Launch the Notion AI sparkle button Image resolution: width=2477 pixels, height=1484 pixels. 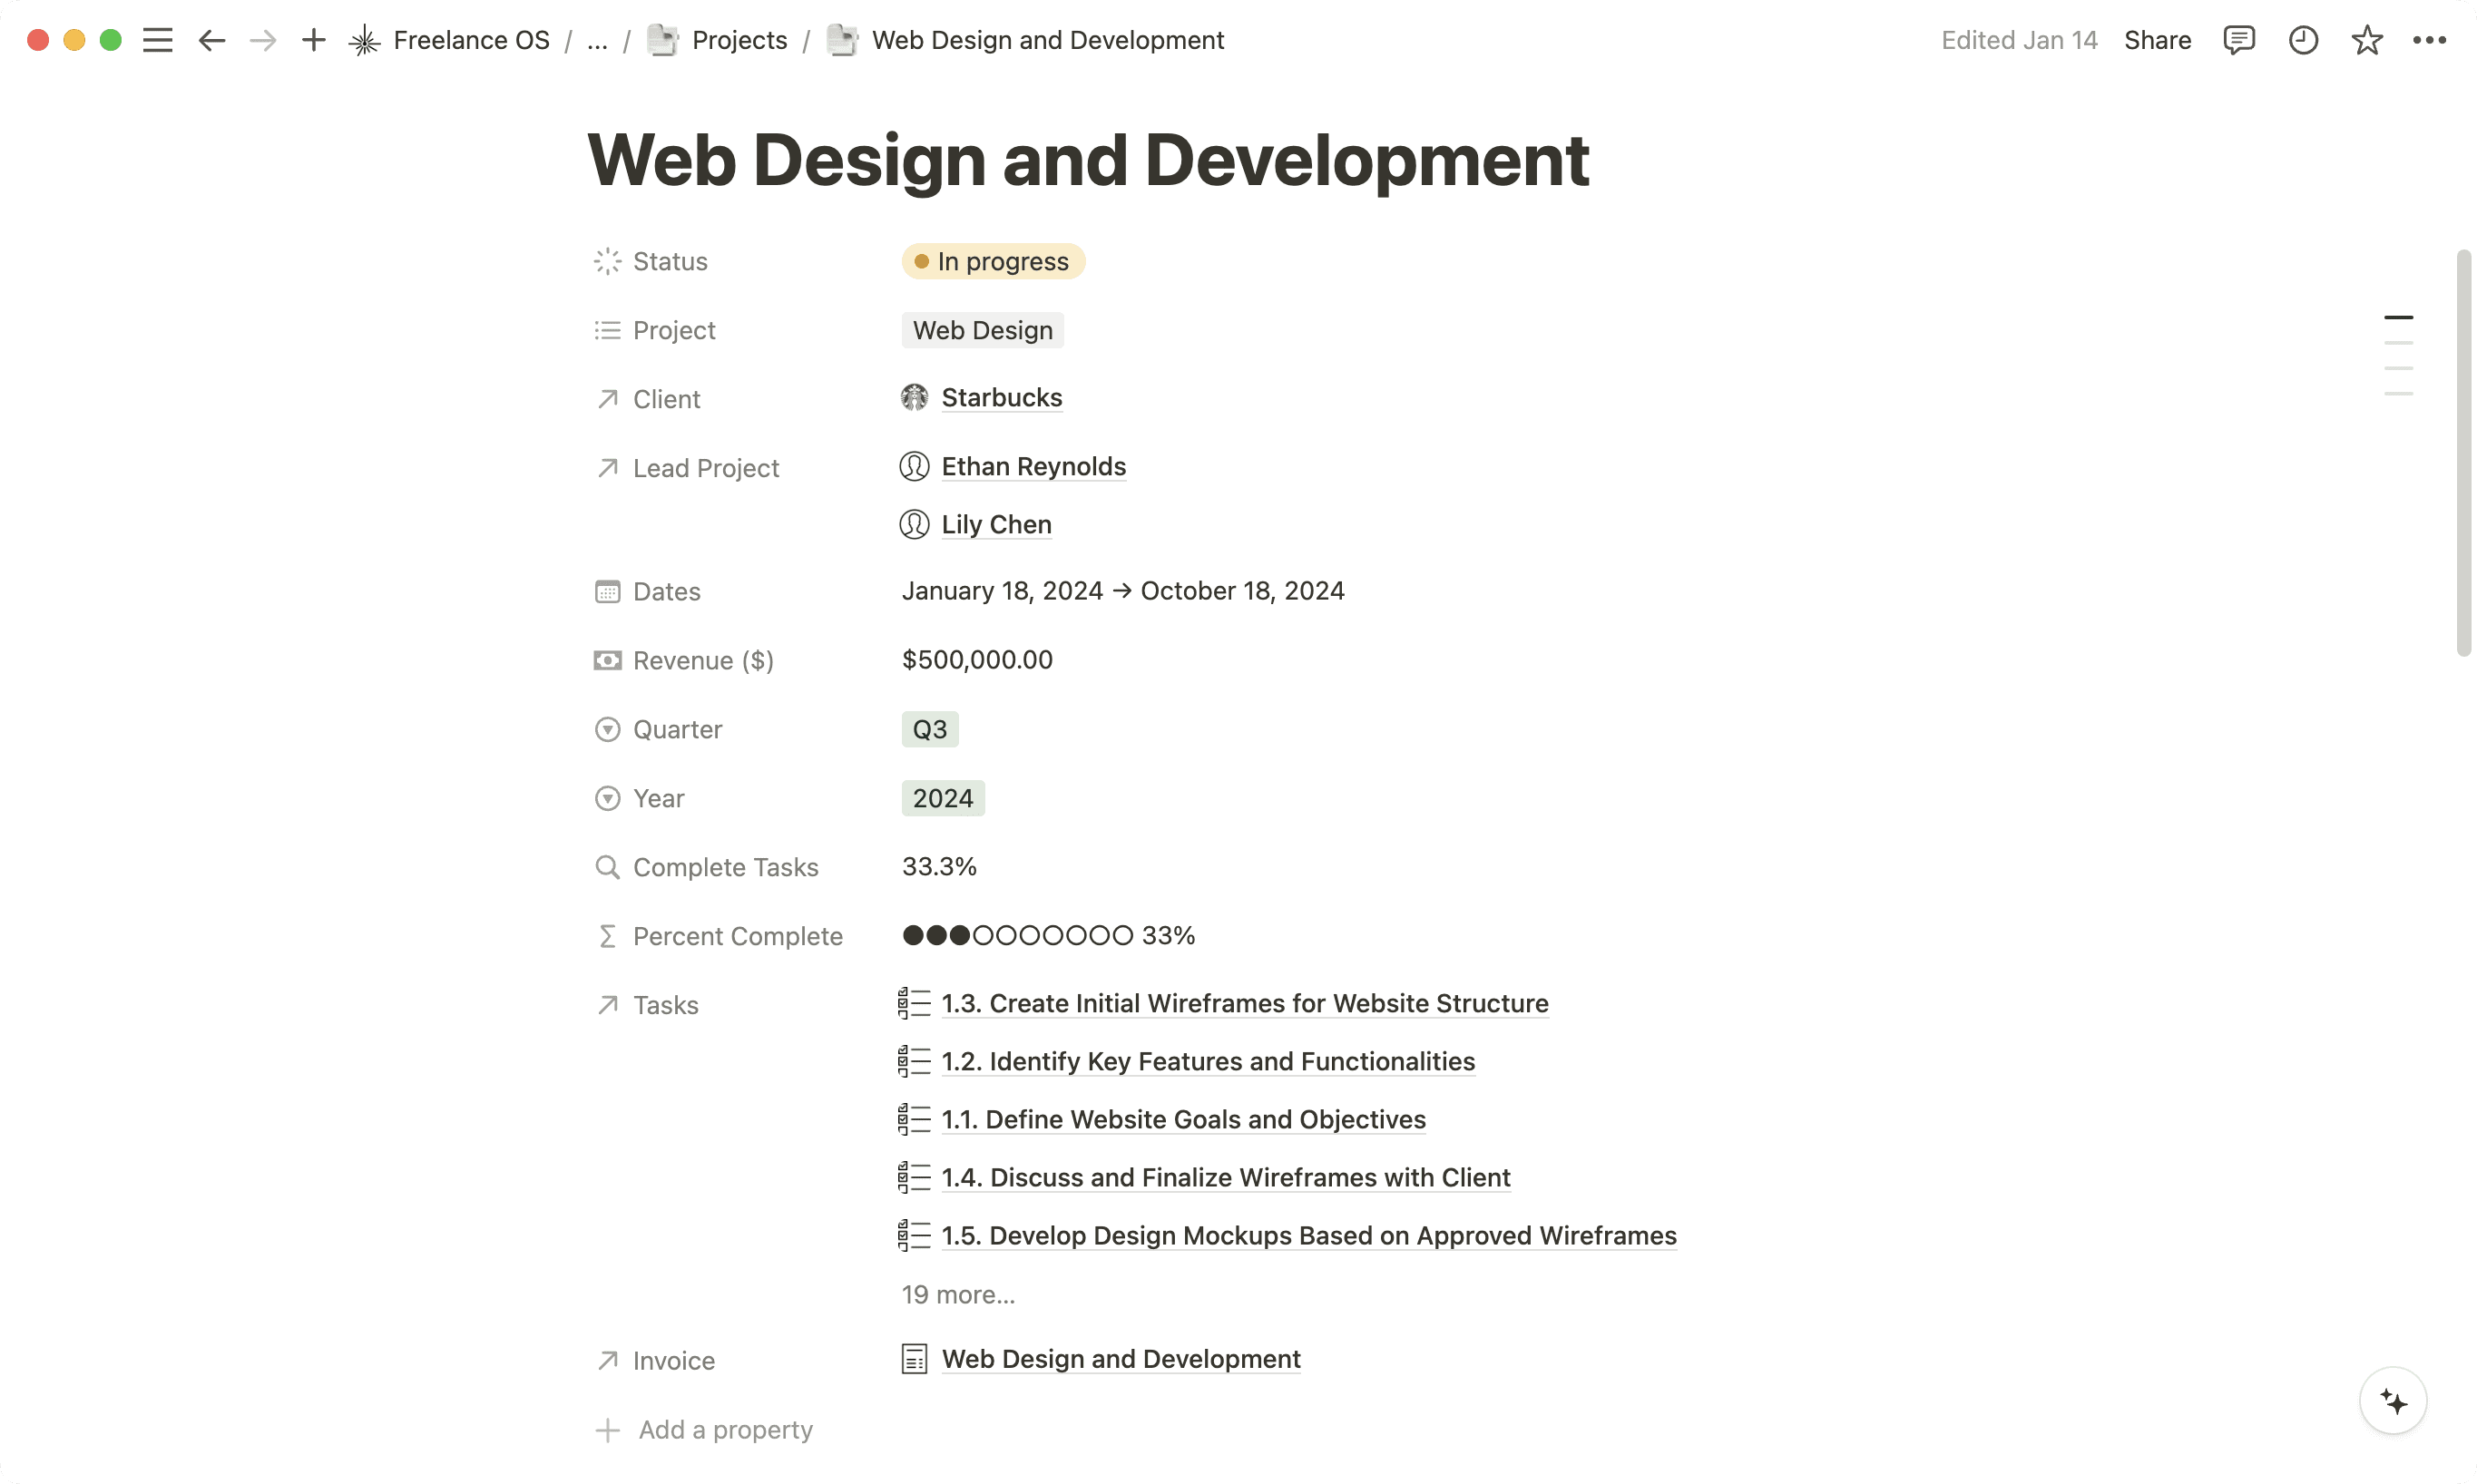tap(2393, 1401)
